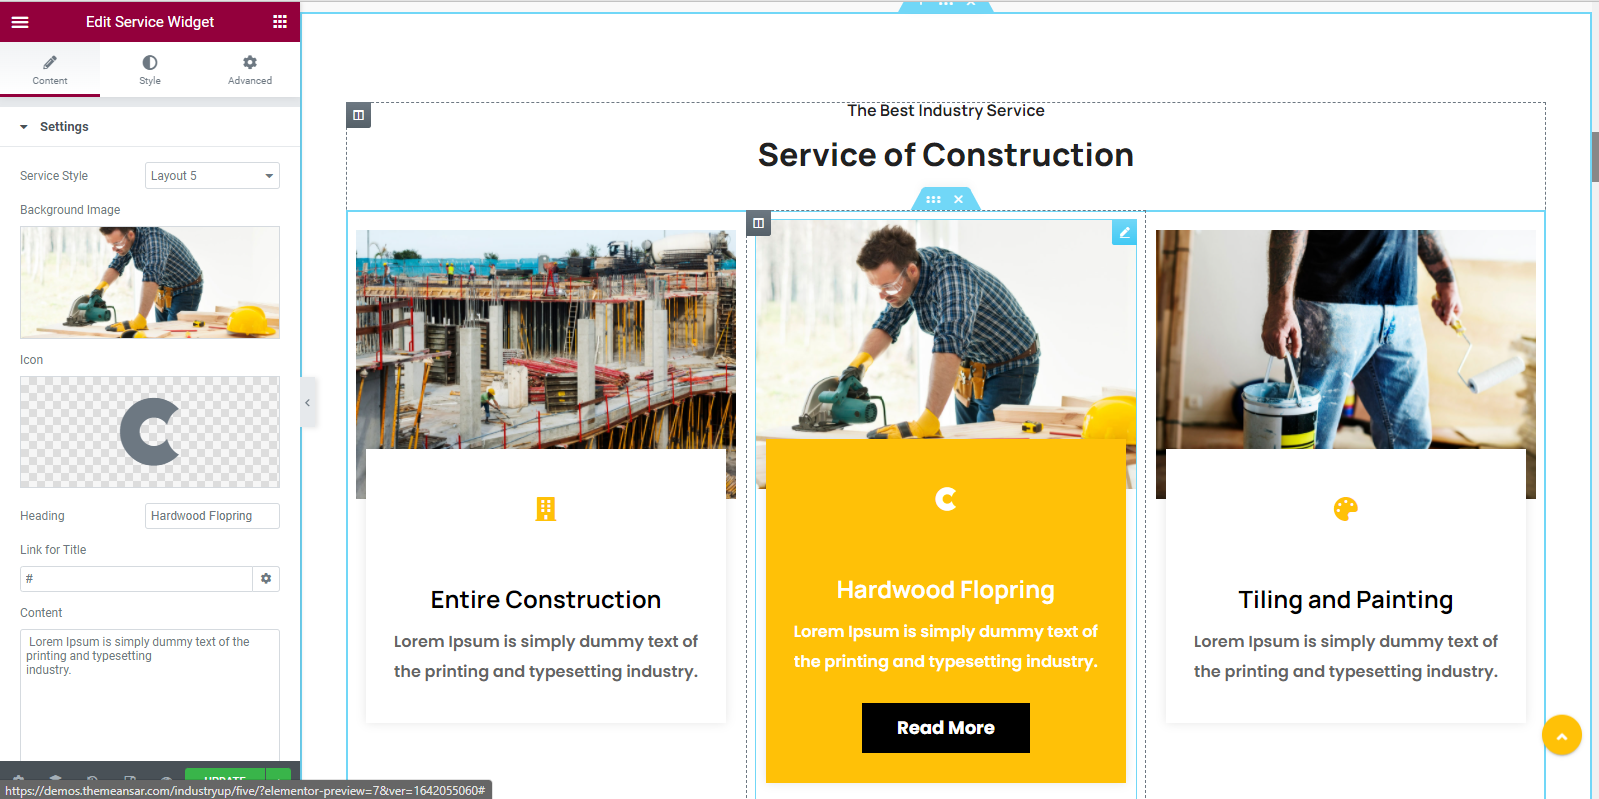The height and width of the screenshot is (799, 1599).
Task: Click the painter with bucket image
Action: (x=1346, y=340)
